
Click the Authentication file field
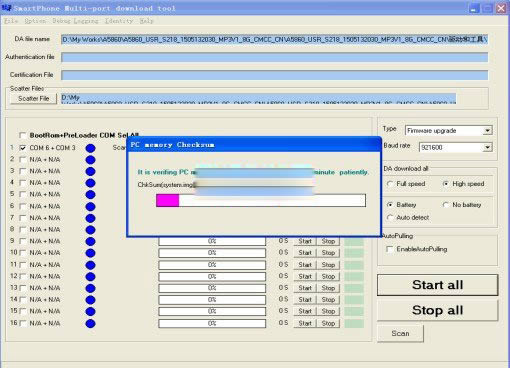(275, 57)
